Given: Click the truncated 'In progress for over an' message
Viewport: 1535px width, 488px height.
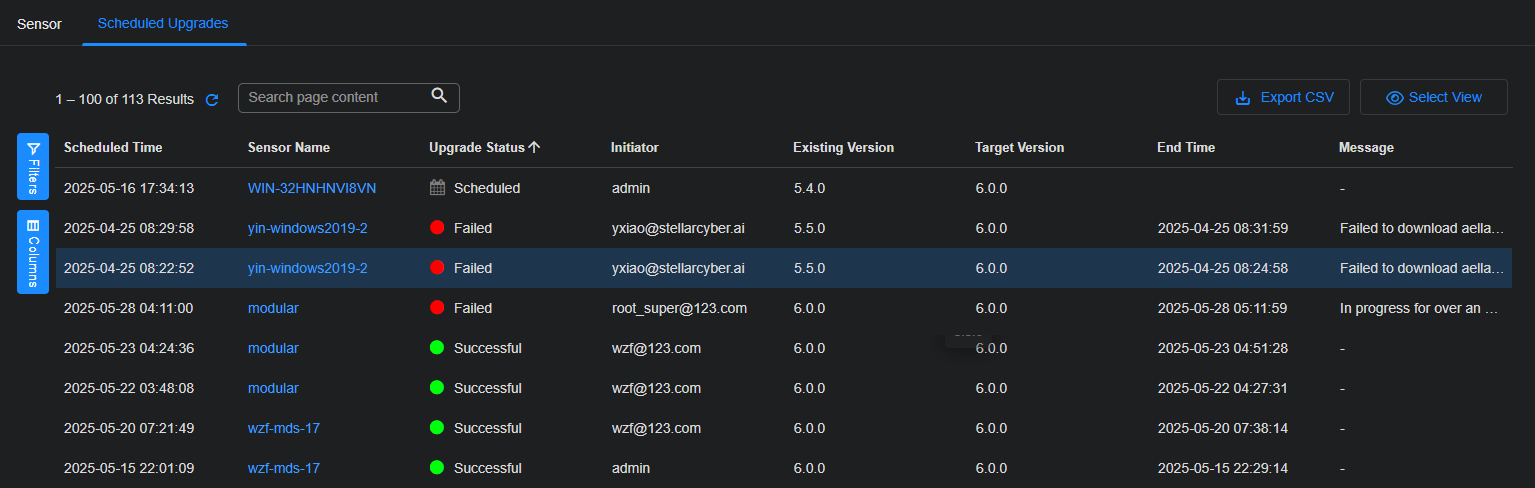Looking at the screenshot, I should pos(1418,308).
